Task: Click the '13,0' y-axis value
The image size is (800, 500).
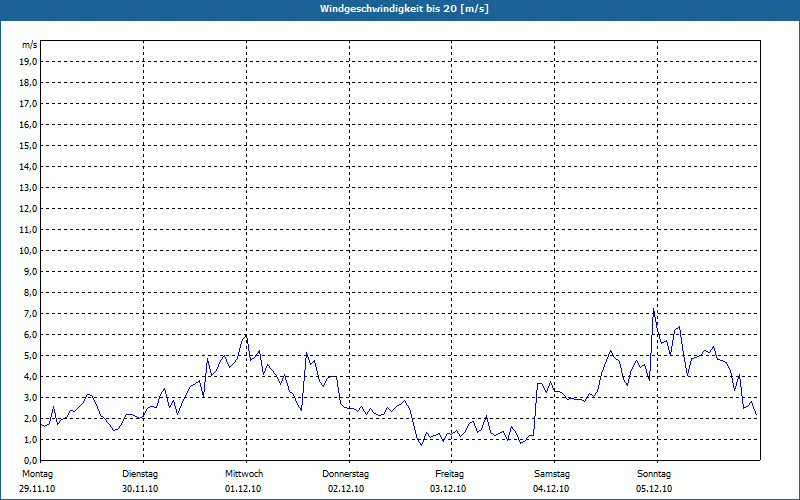Action: (28, 188)
